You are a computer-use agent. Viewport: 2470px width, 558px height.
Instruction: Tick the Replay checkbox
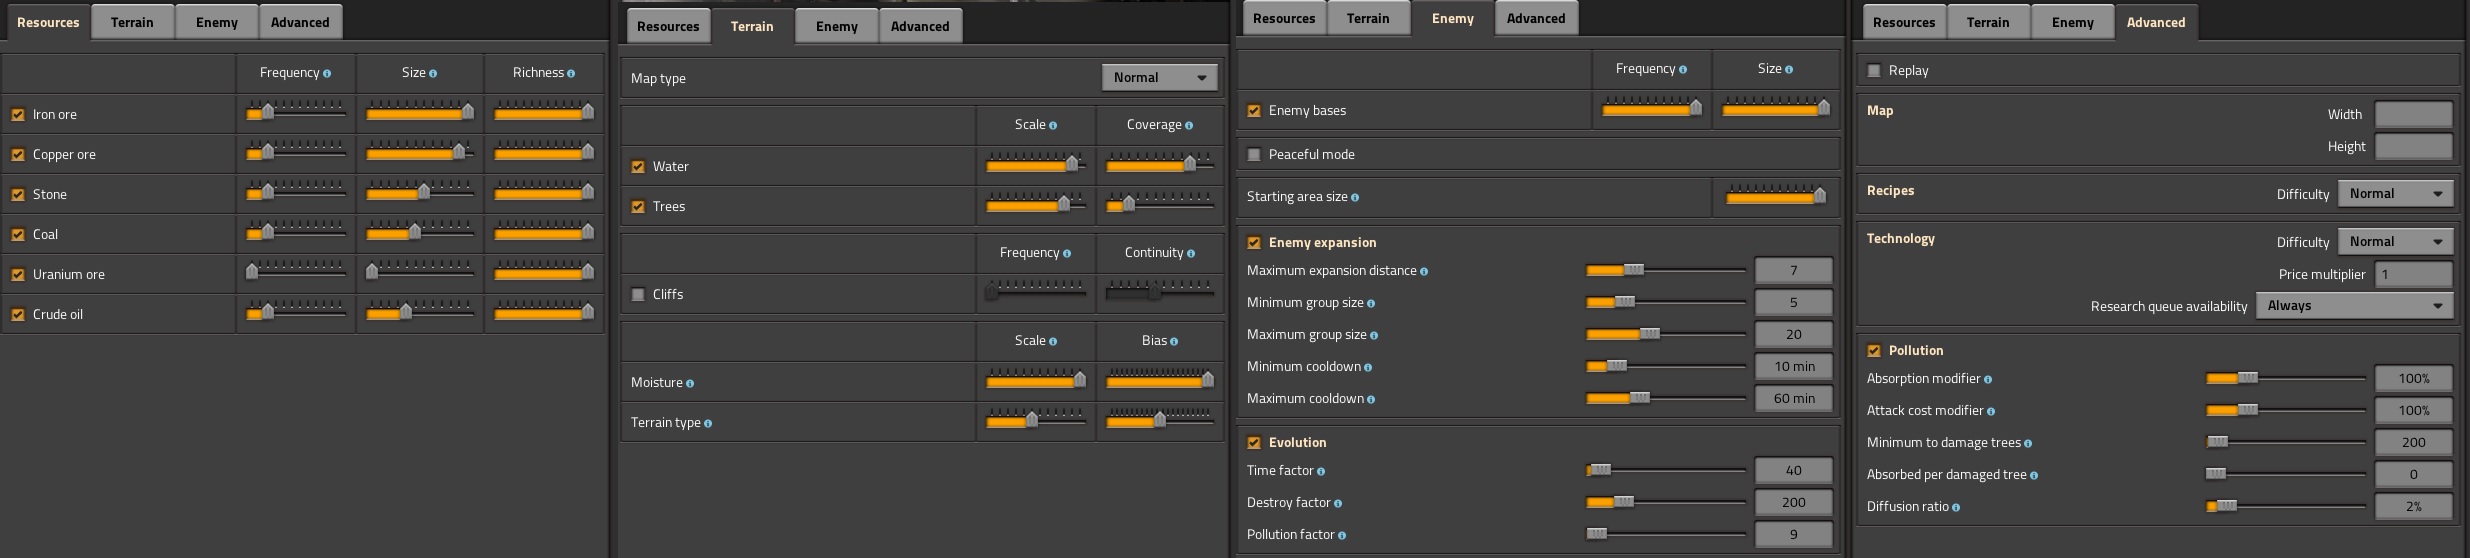(1874, 71)
